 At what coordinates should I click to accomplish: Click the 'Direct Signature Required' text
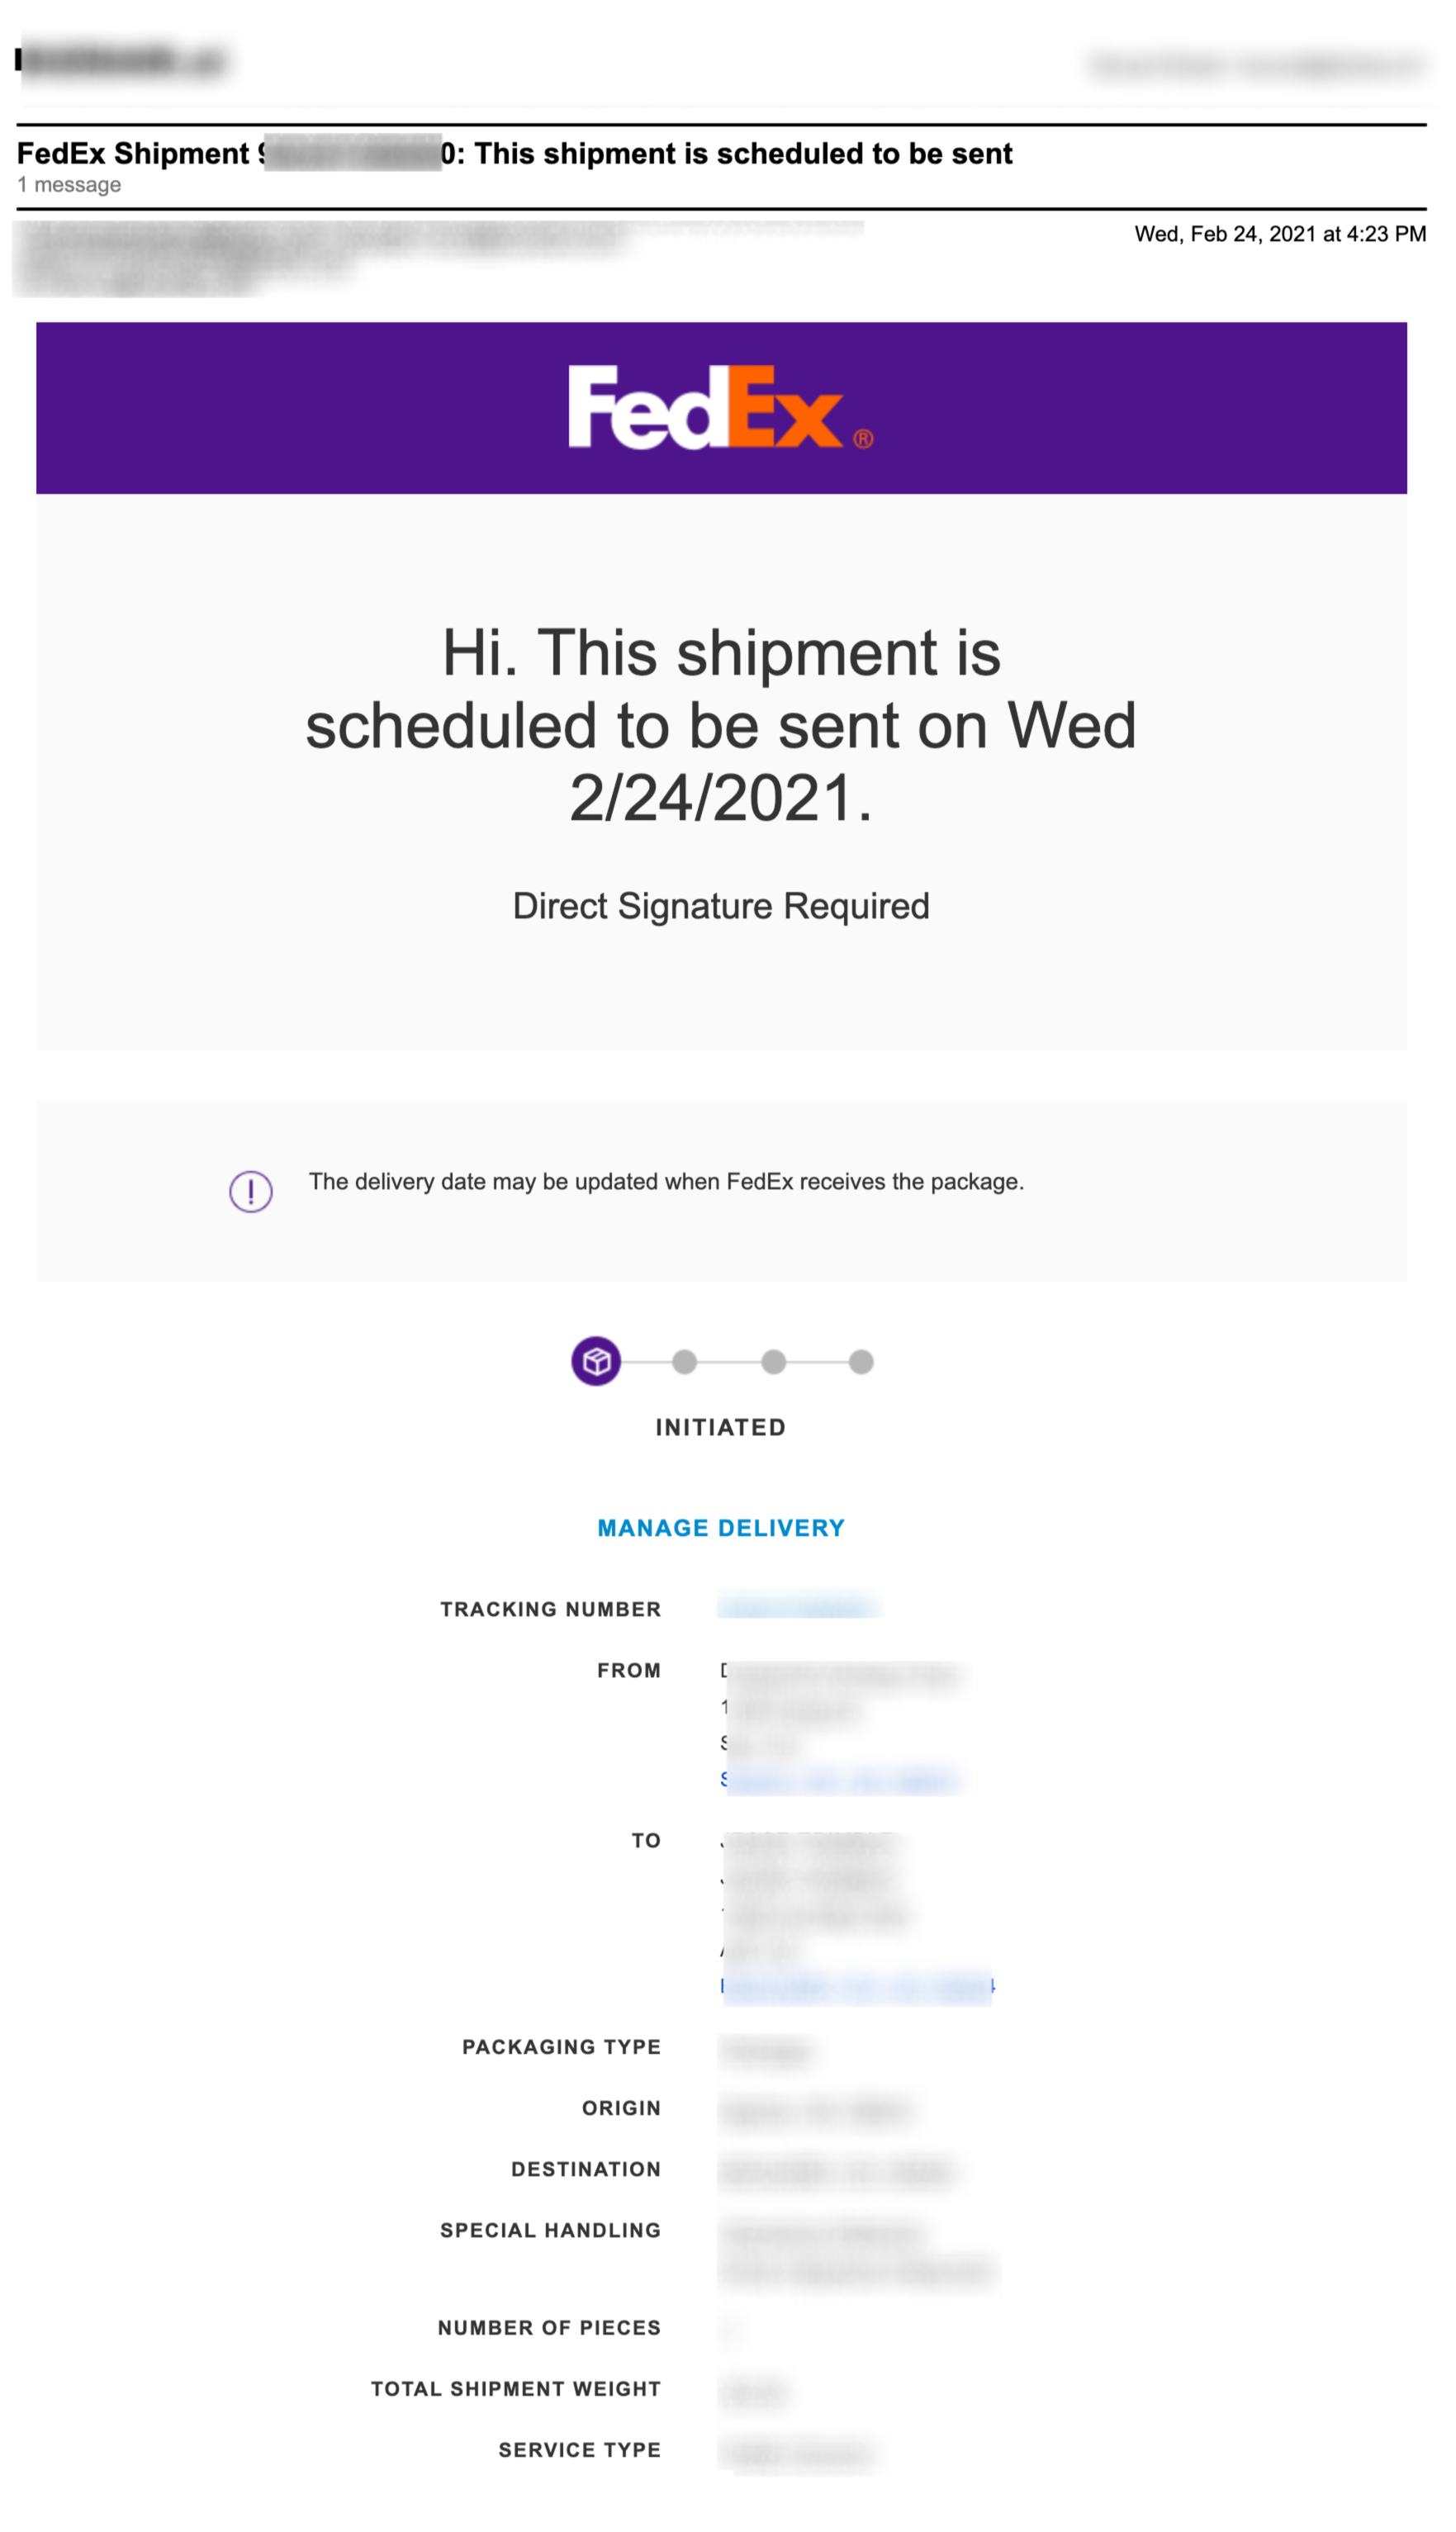(721, 906)
